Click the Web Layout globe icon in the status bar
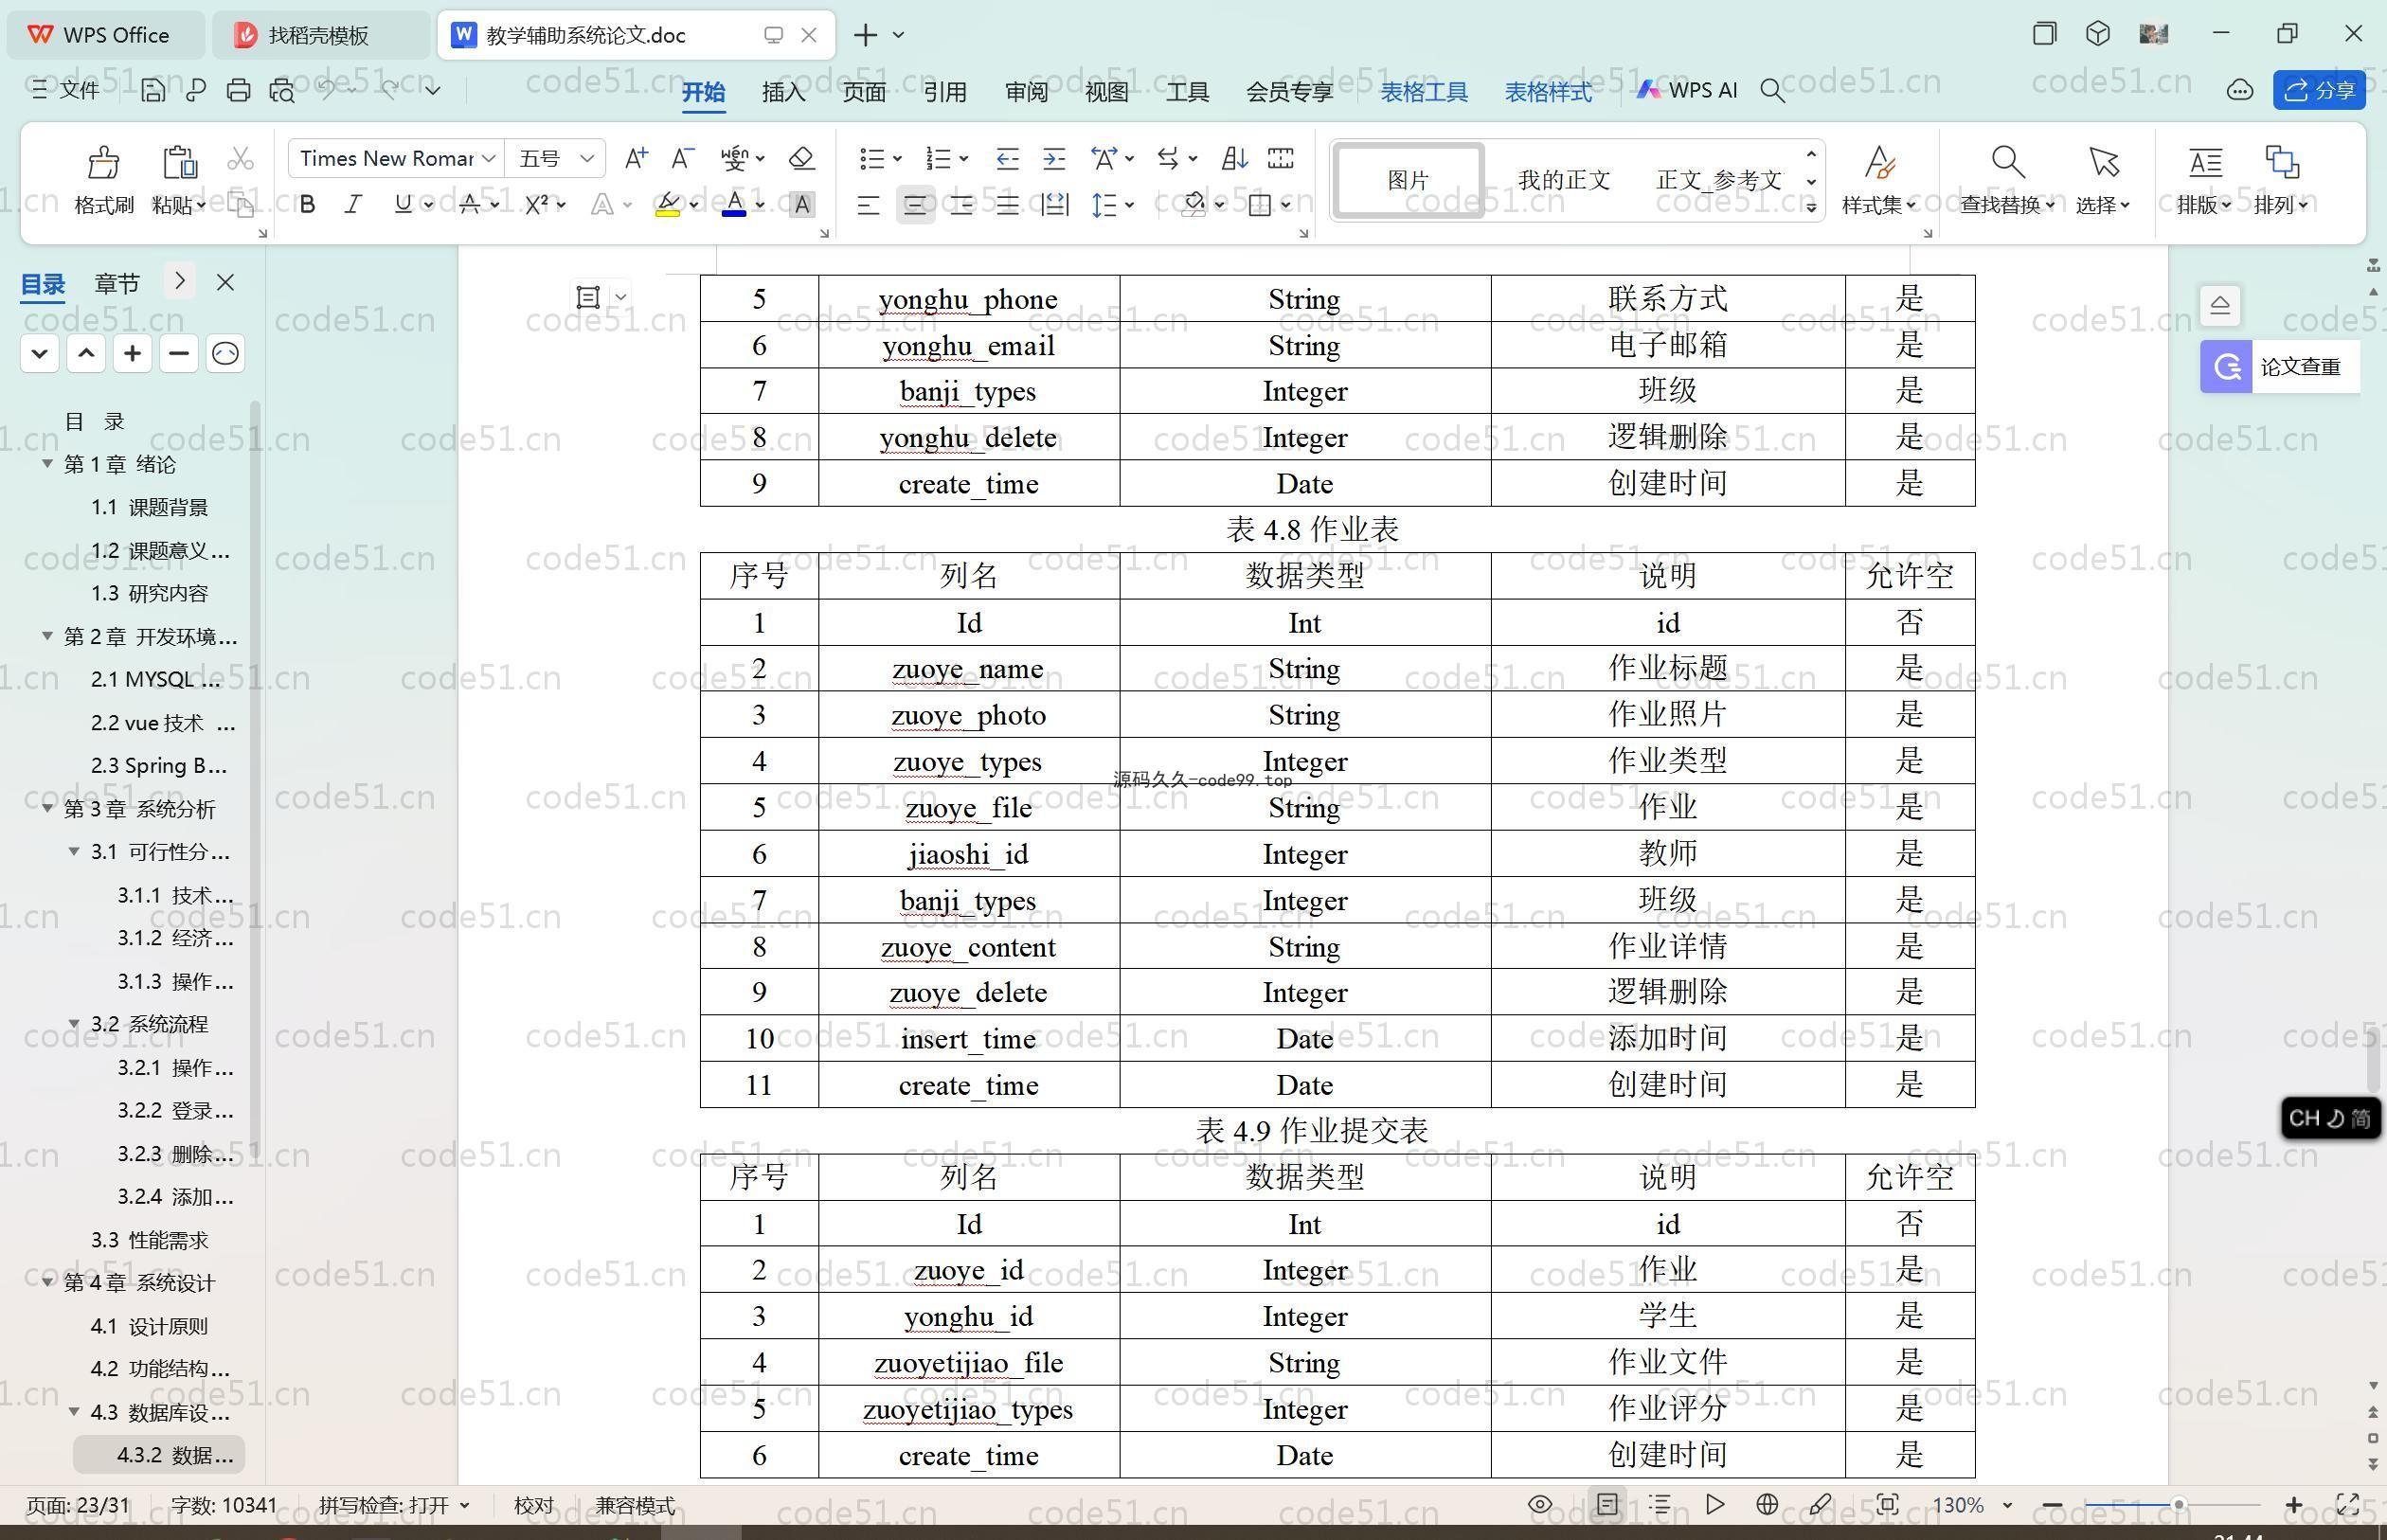 [x=1767, y=1505]
